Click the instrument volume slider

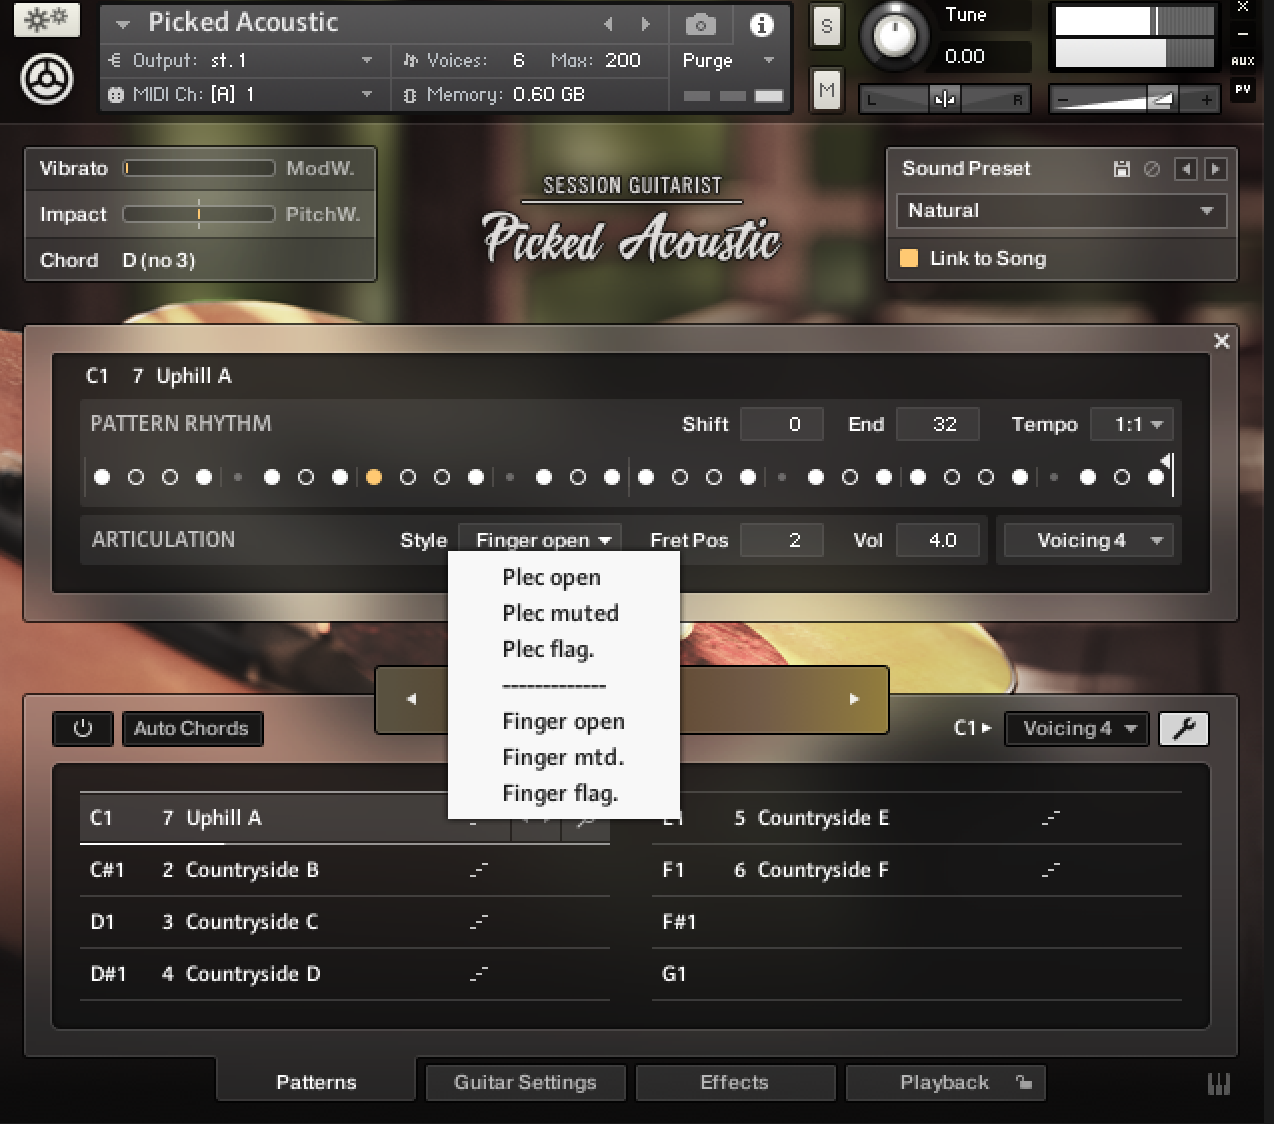[x=1134, y=99]
